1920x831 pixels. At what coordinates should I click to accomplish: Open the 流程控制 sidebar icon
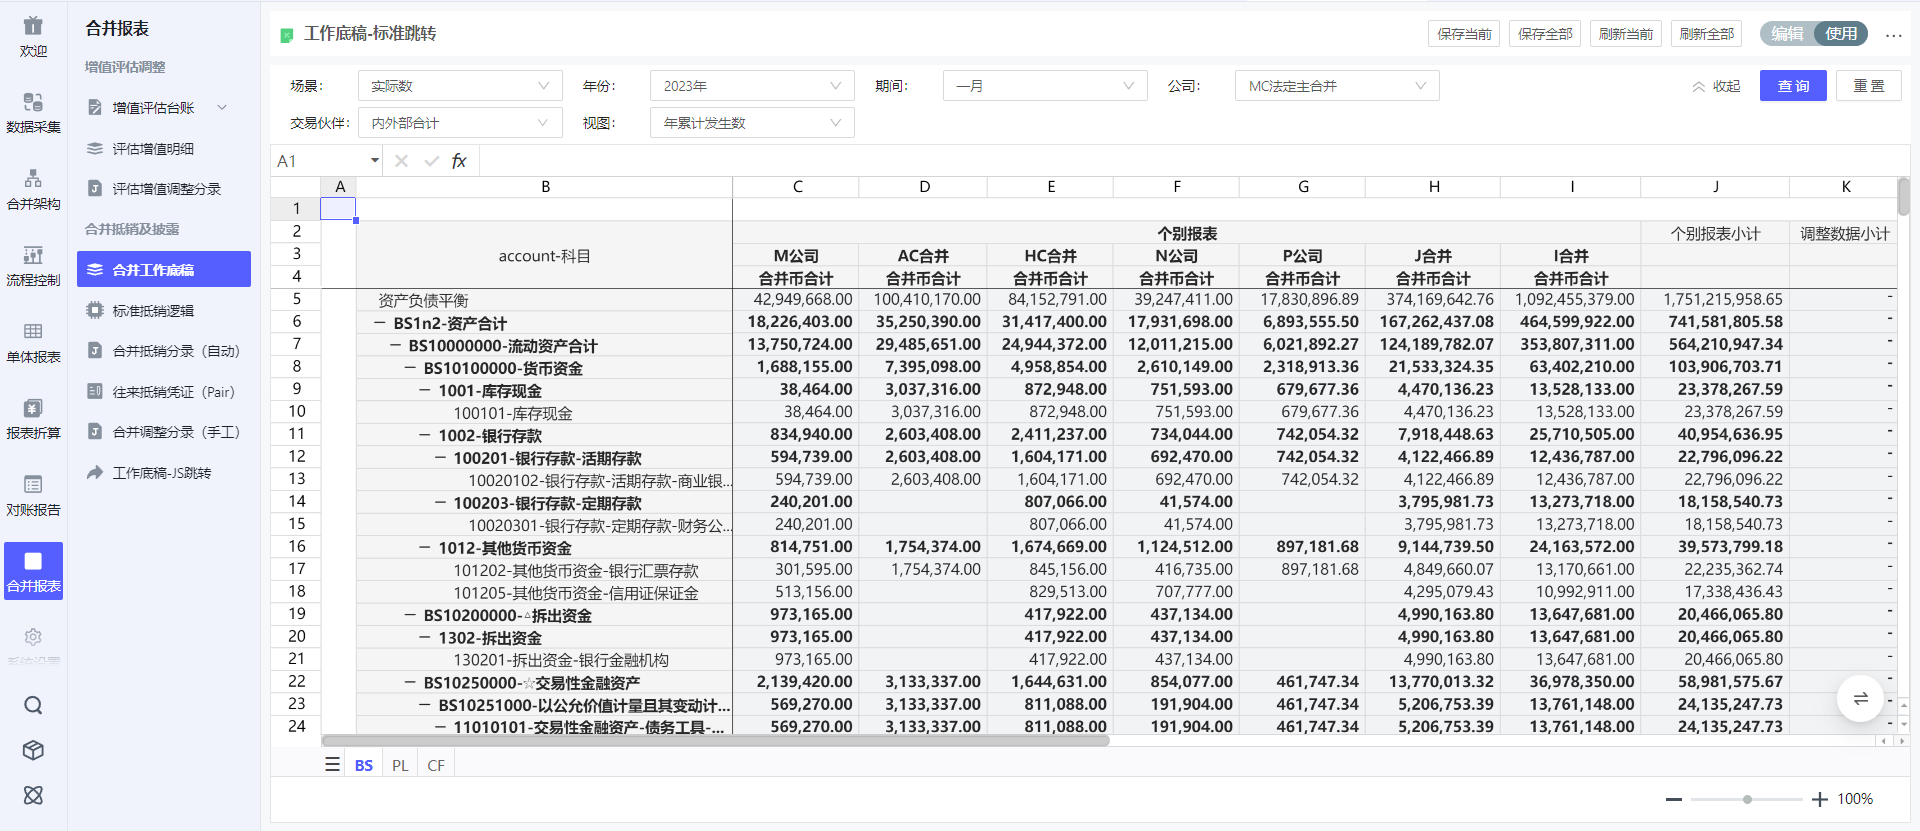[x=33, y=265]
